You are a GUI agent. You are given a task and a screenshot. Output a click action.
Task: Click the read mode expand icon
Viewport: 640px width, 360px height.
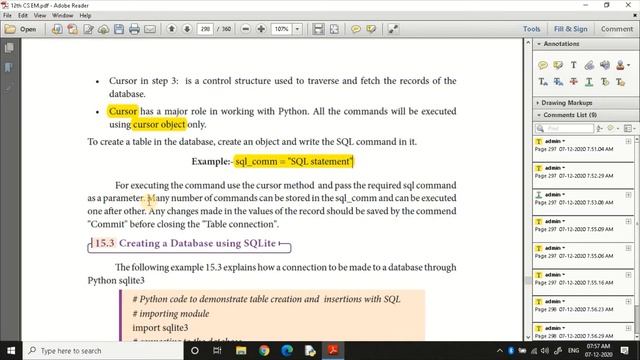click(393, 29)
